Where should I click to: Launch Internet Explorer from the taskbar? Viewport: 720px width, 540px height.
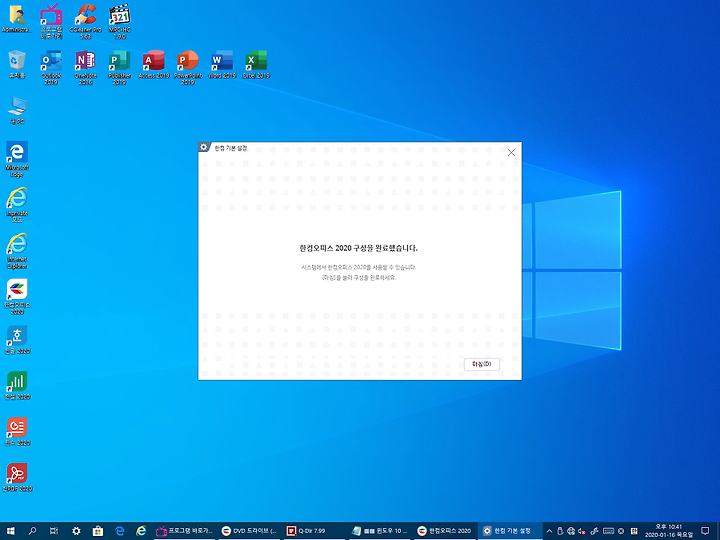click(141, 531)
